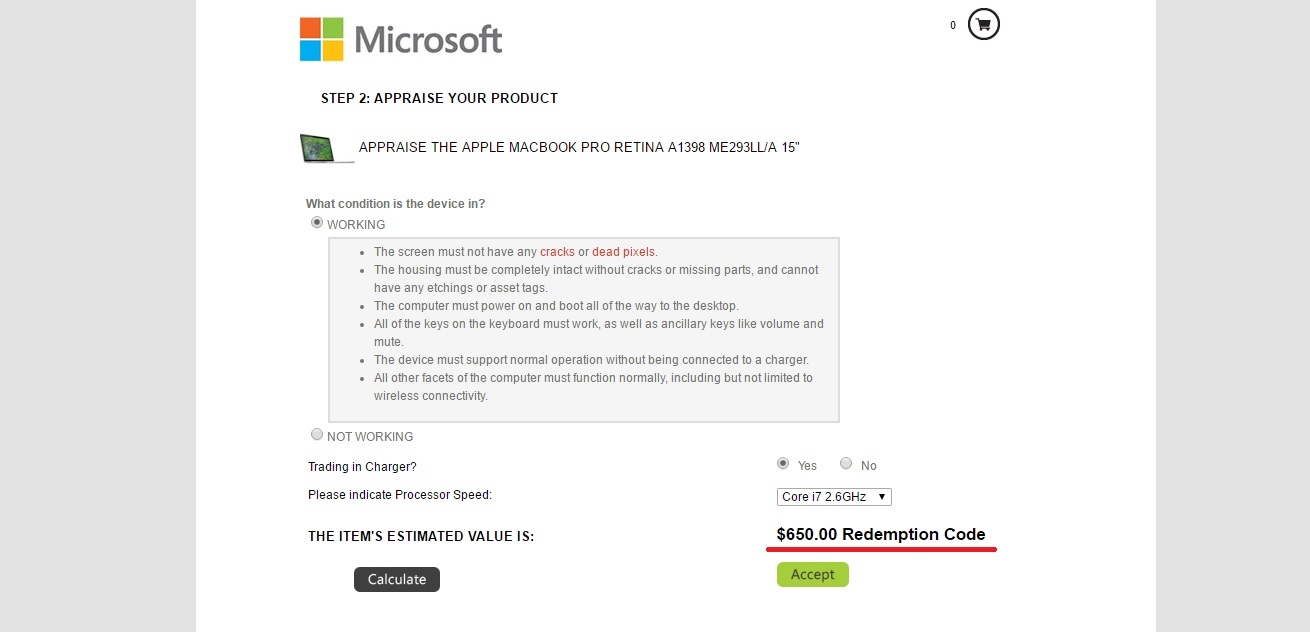1310x632 pixels.
Task: Click the "Step 2: Appraise Your Product" heading
Action: 439,98
